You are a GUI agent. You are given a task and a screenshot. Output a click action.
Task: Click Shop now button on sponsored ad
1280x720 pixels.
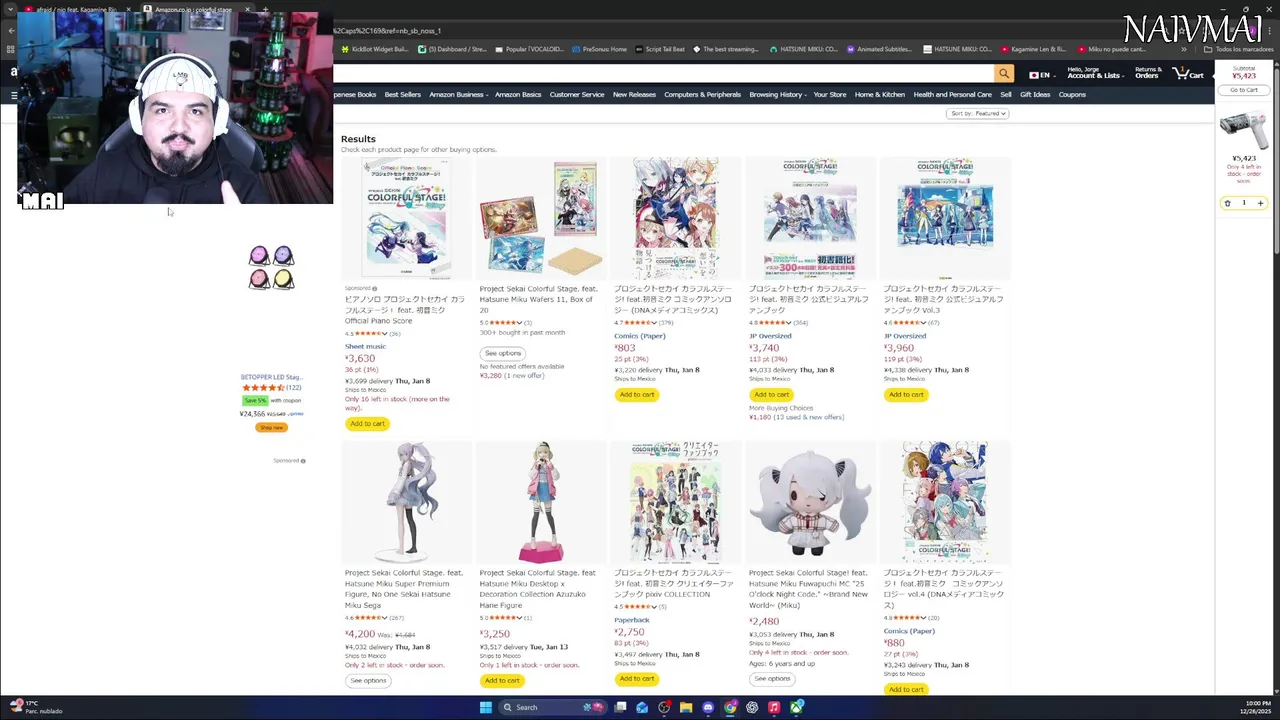pyautogui.click(x=271, y=427)
